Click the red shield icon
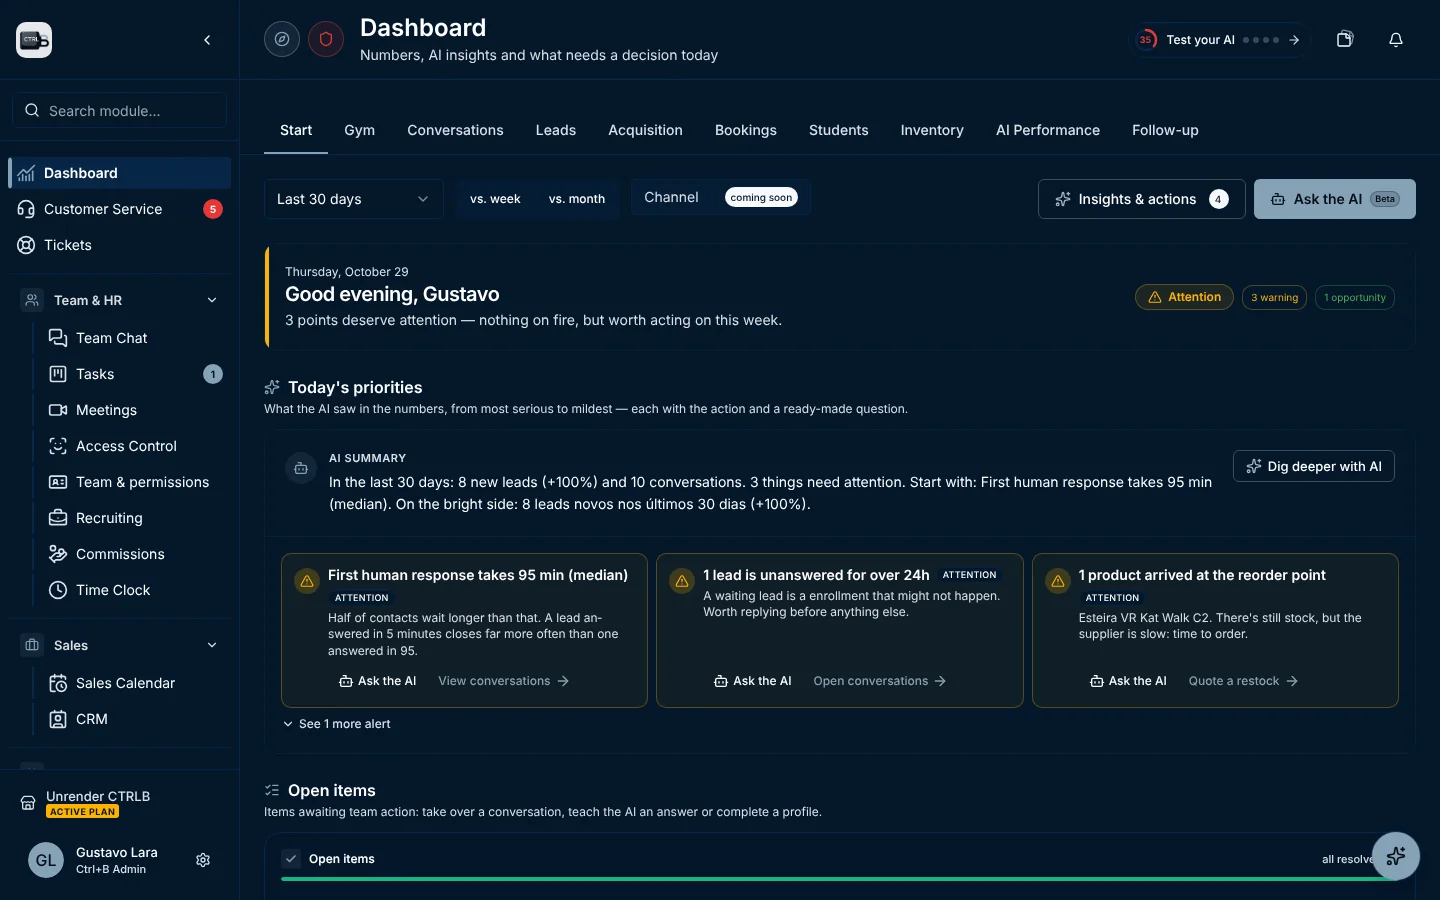Viewport: 1440px width, 900px height. point(326,39)
